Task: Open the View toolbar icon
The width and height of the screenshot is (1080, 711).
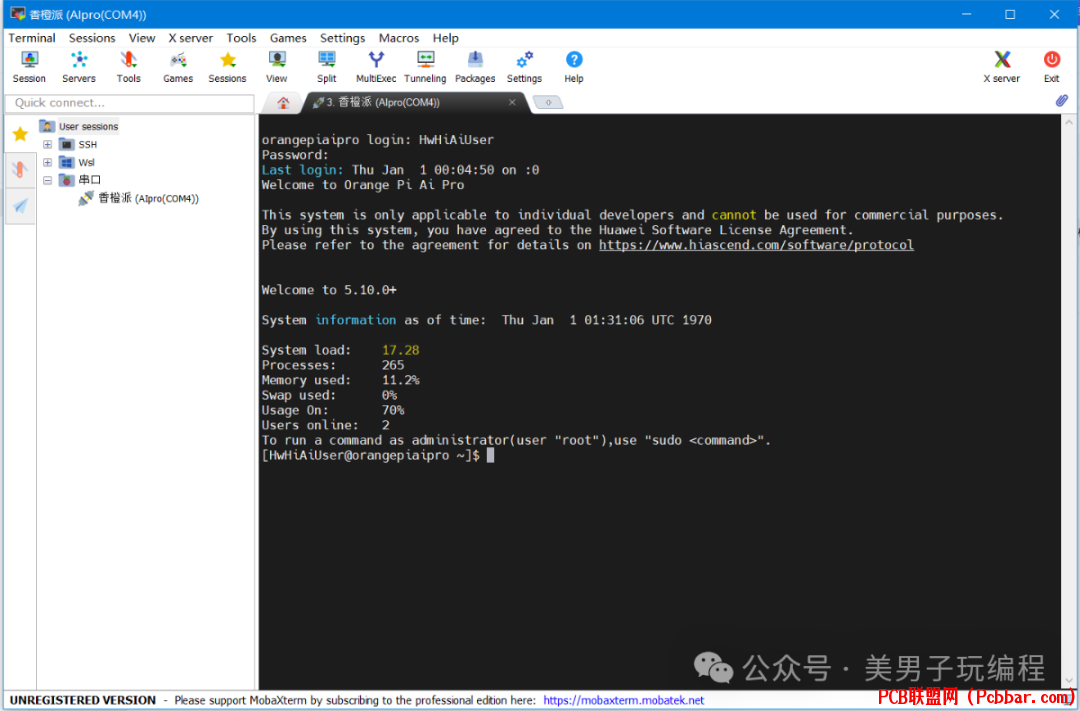Action: (277, 68)
